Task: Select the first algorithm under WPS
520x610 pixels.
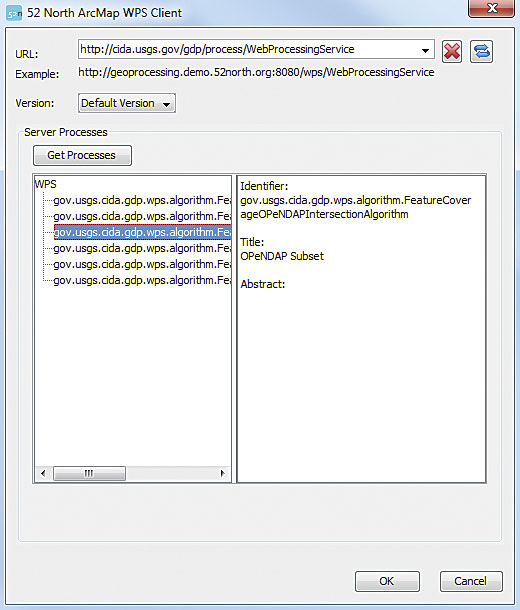Action: coord(142,200)
